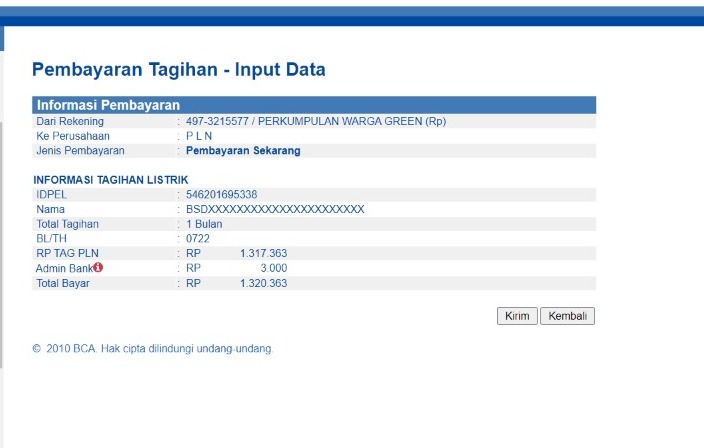
Task: Click the red info icon beside Admin Bank
Action: (98, 268)
